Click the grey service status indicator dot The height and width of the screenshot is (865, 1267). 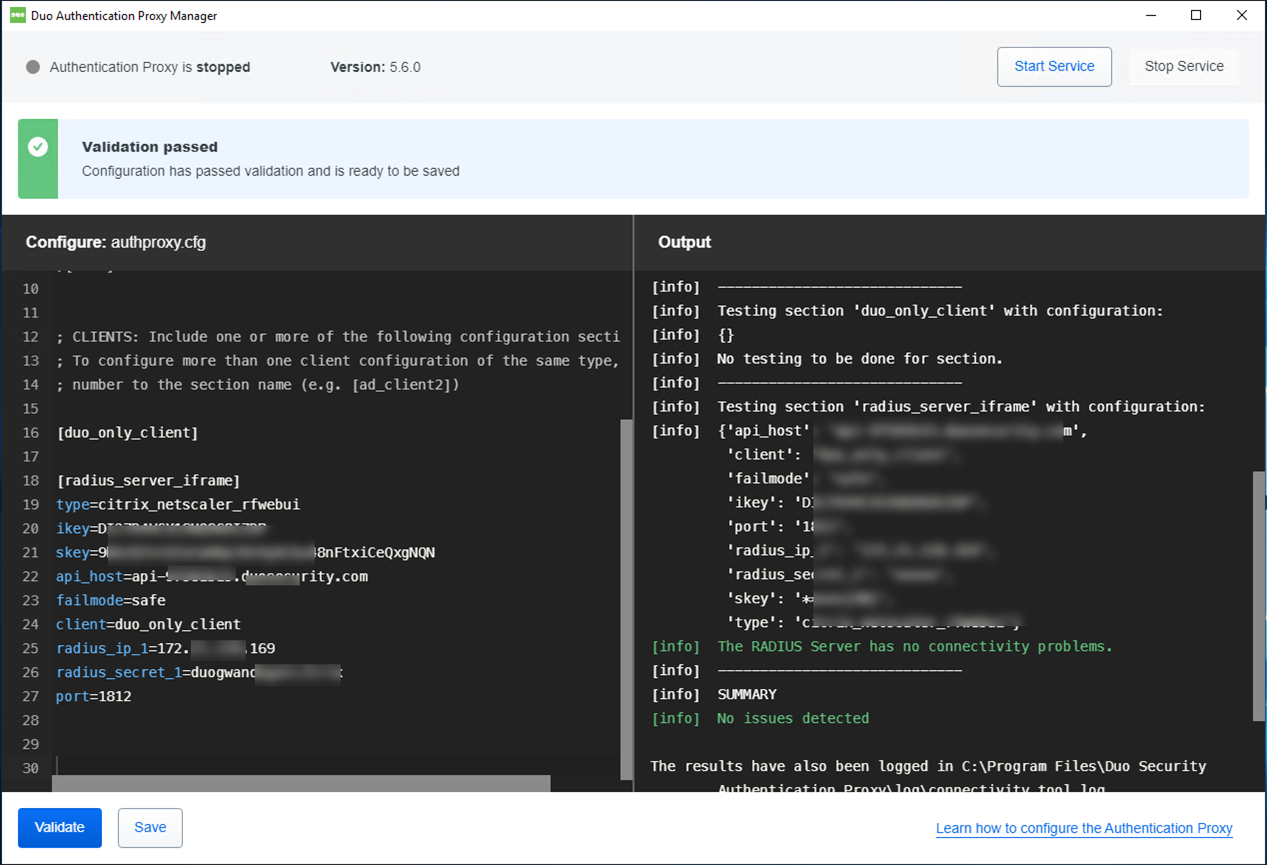pos(33,67)
